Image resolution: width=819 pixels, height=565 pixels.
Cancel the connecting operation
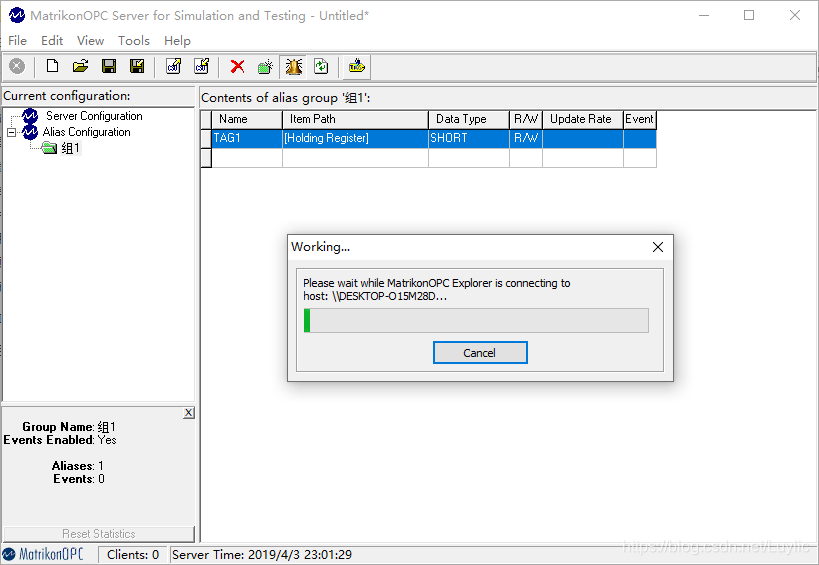click(x=480, y=352)
